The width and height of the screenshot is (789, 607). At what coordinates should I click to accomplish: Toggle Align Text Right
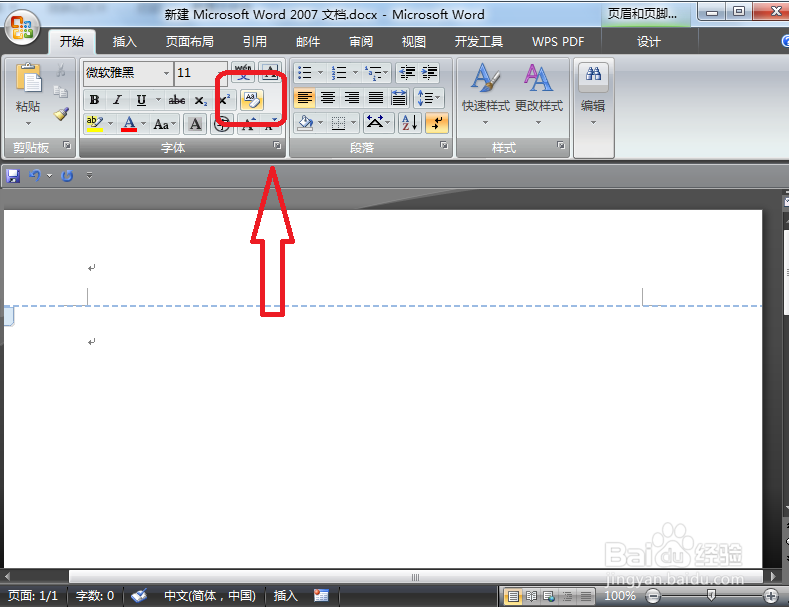coord(352,98)
